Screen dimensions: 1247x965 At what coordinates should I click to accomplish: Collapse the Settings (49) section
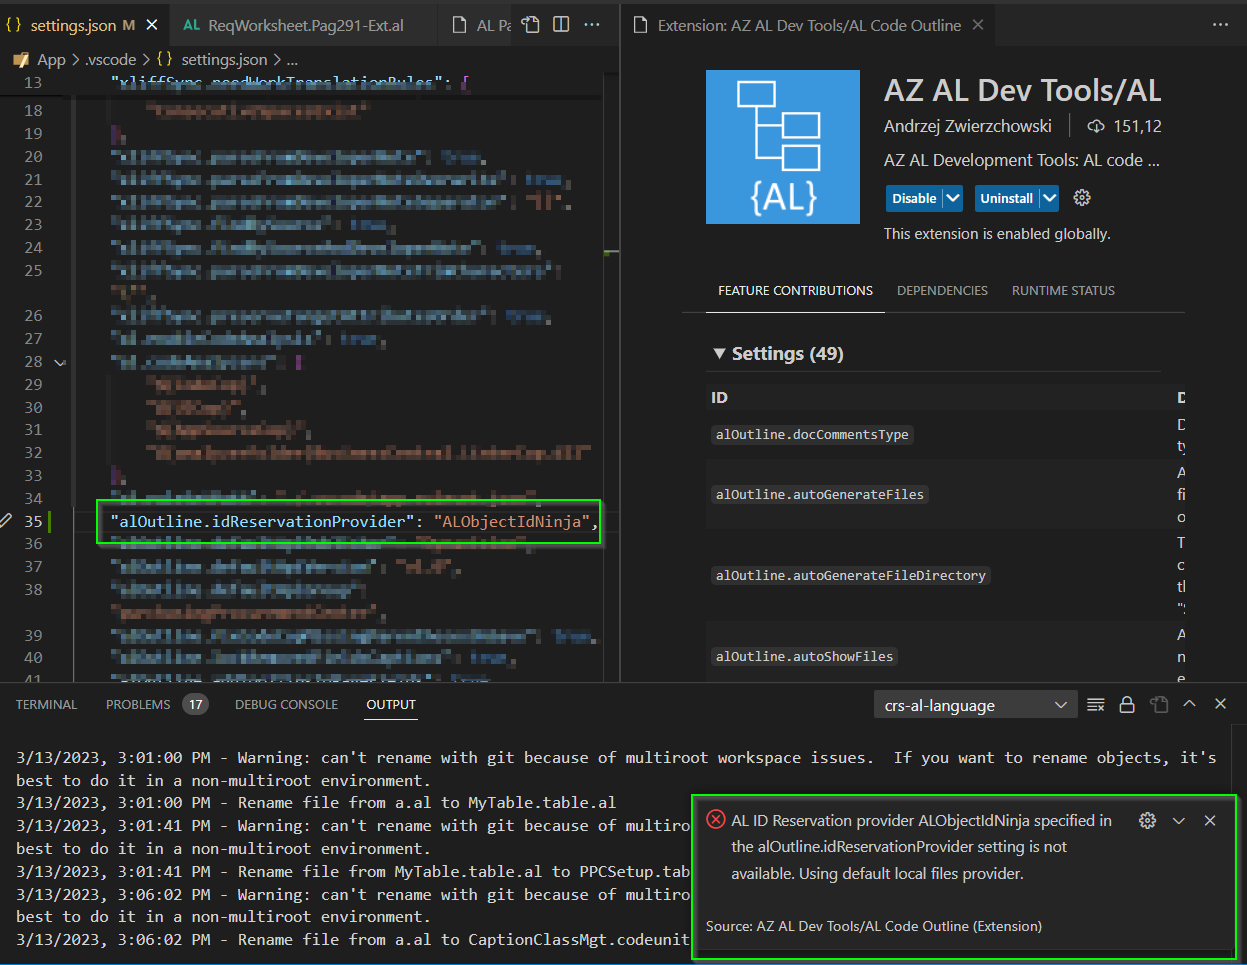tap(718, 353)
